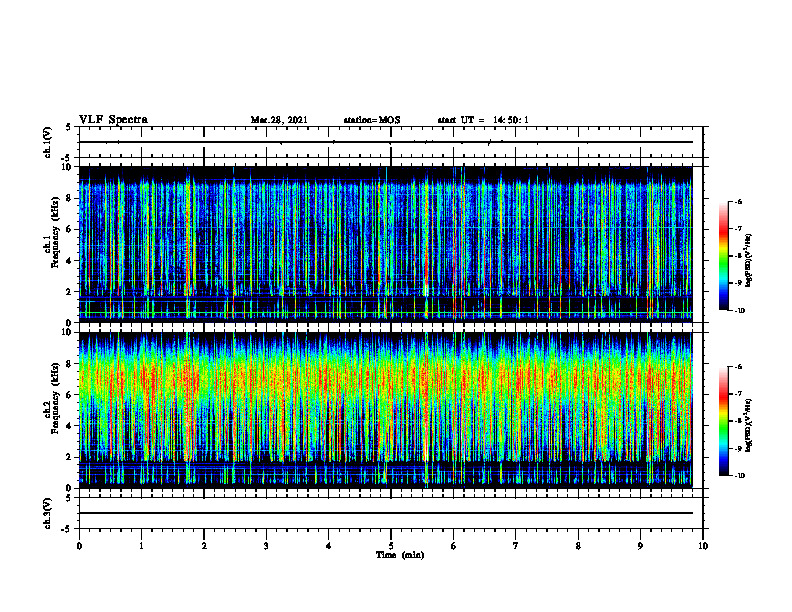
Task: Click time-axis tick label "1"
Action: pyautogui.click(x=141, y=546)
